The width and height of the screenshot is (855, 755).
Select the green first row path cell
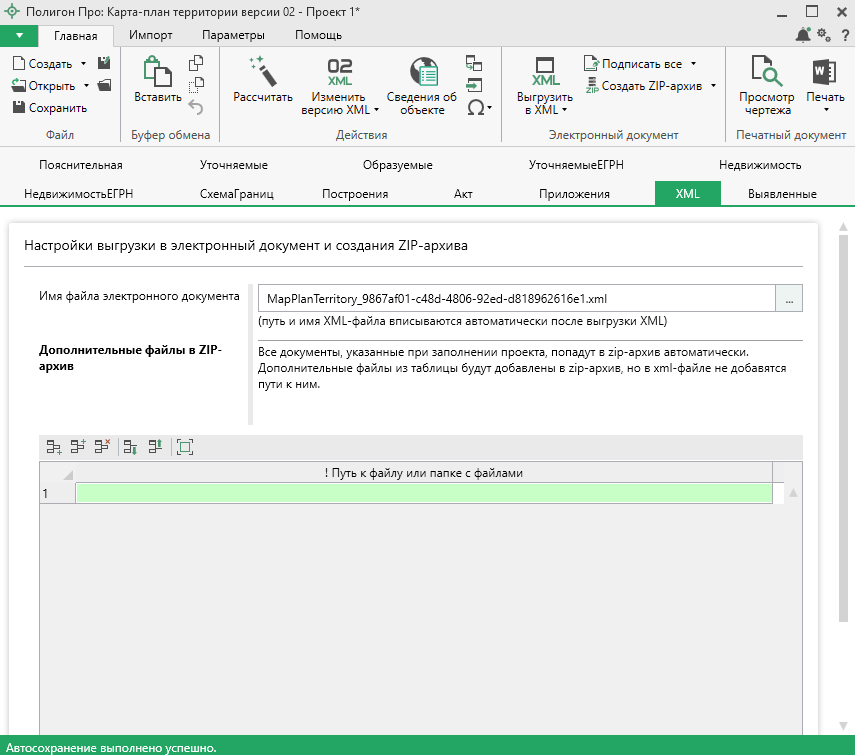coord(423,493)
